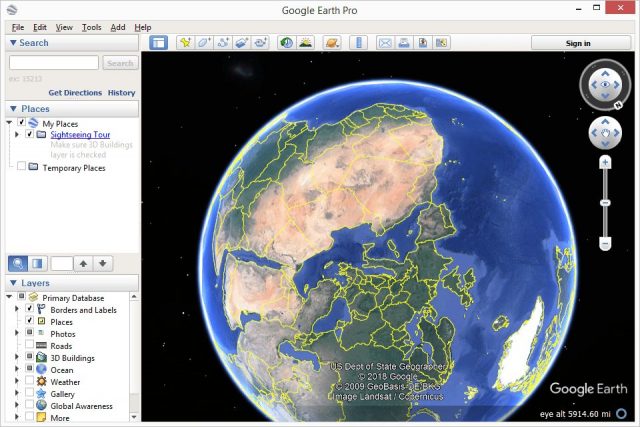Enable the Roads layer checkbox
The image size is (640, 427).
tap(29, 345)
